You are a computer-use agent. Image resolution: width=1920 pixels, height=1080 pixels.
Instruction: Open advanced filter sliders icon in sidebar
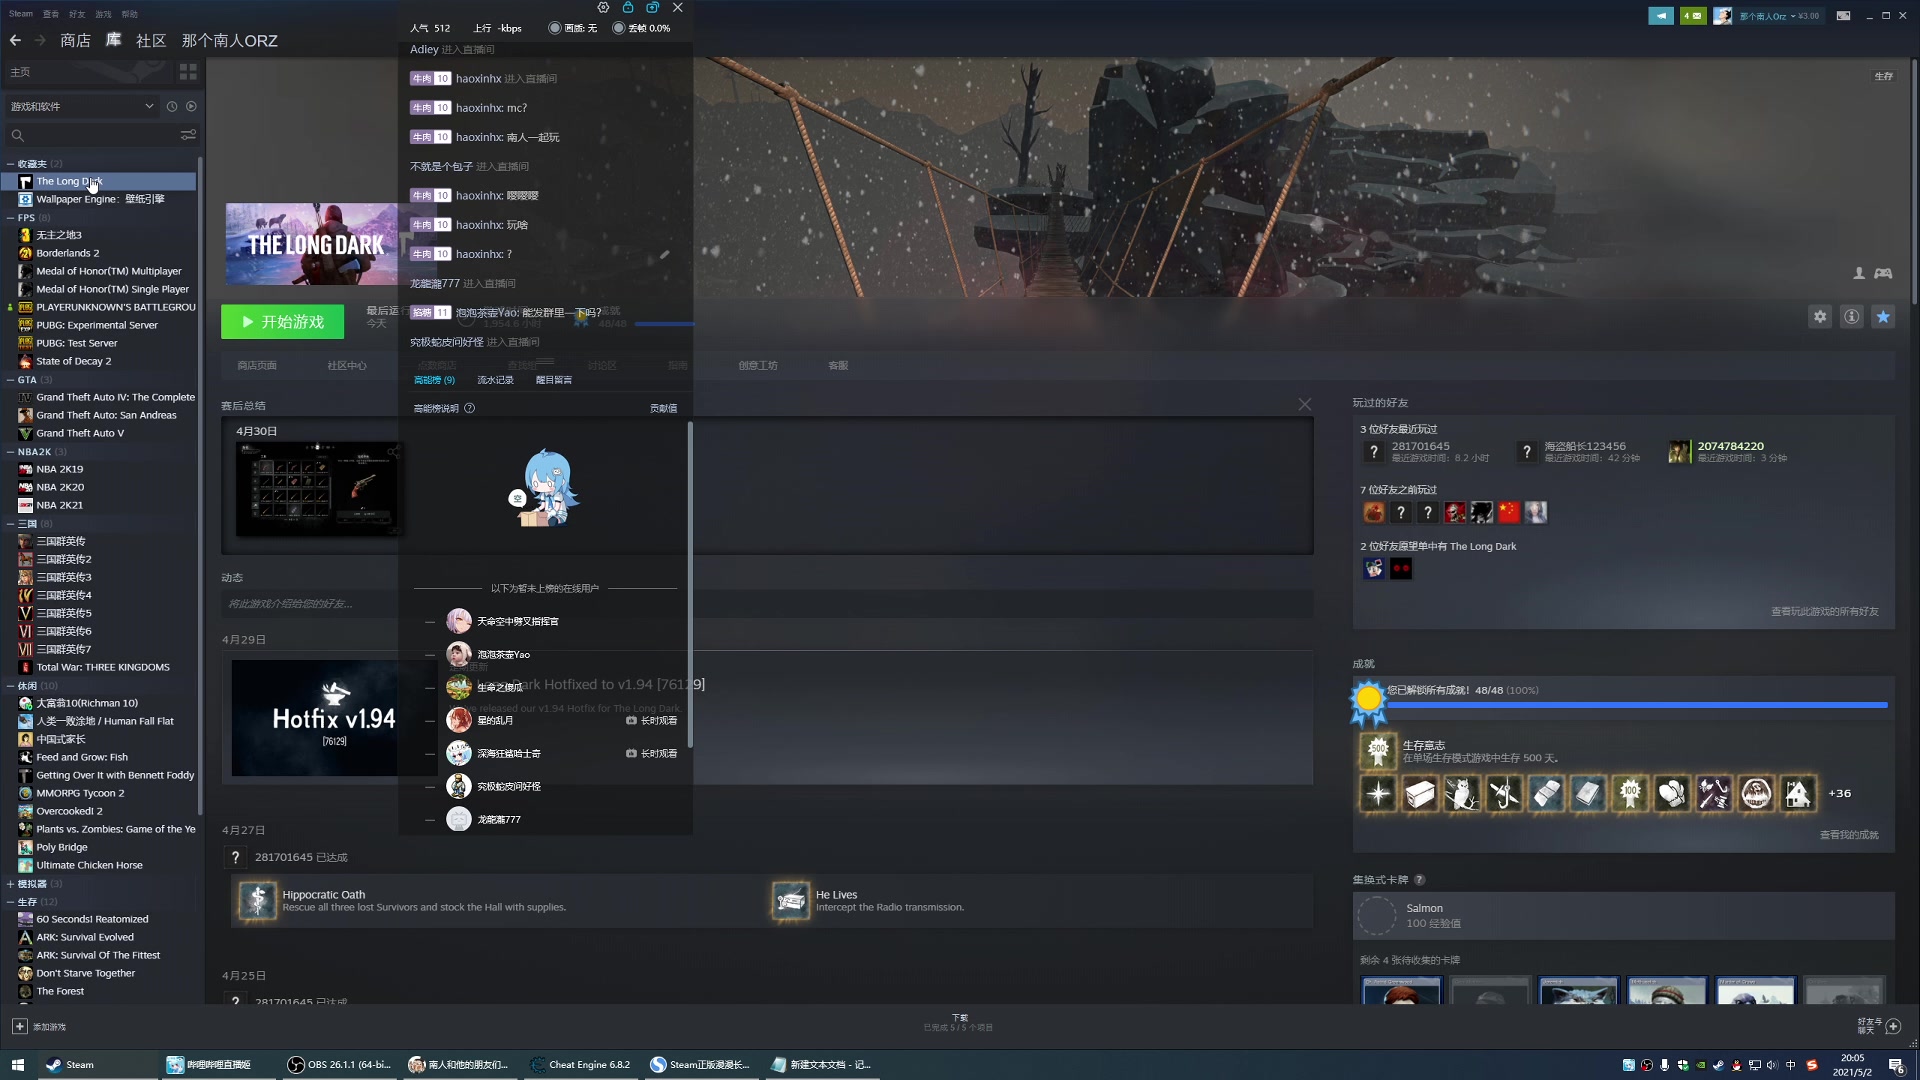[x=188, y=135]
